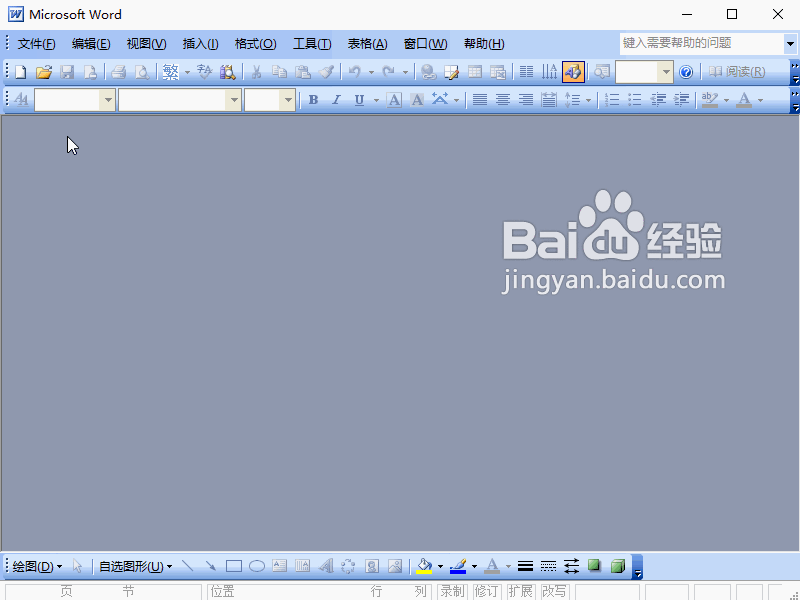Image resolution: width=800 pixels, height=600 pixels.
Task: Open the 文件(F) menu
Action: (x=36, y=44)
